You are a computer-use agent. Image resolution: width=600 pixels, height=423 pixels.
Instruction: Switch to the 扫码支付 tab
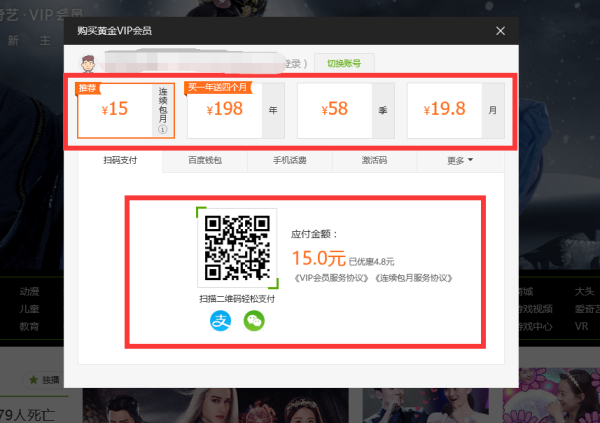[120, 160]
